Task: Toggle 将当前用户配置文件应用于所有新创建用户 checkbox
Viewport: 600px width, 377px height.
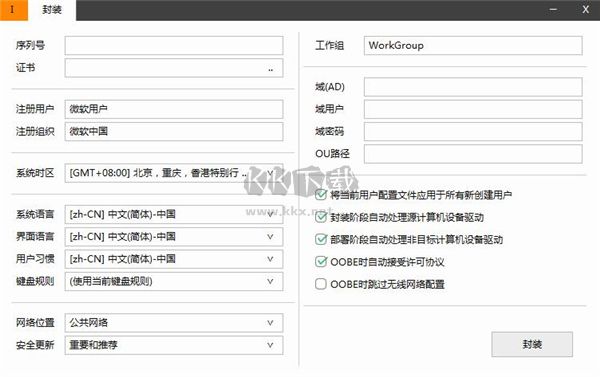Action: [321, 195]
